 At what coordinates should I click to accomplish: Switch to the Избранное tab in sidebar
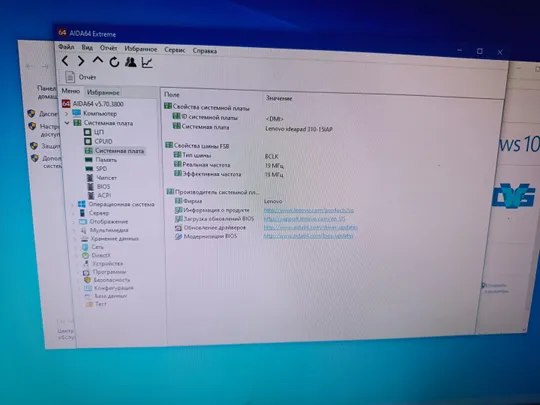pos(103,92)
